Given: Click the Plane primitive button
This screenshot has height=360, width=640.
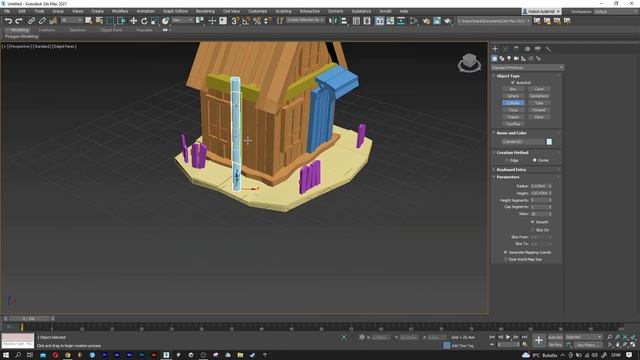Looking at the screenshot, I should pyautogui.click(x=539, y=117).
